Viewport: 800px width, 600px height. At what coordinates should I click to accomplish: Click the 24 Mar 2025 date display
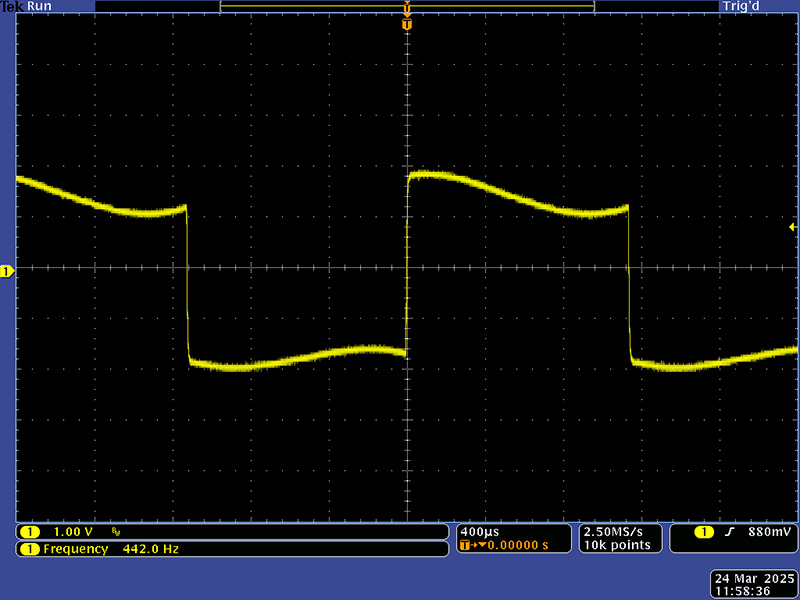tap(753, 579)
